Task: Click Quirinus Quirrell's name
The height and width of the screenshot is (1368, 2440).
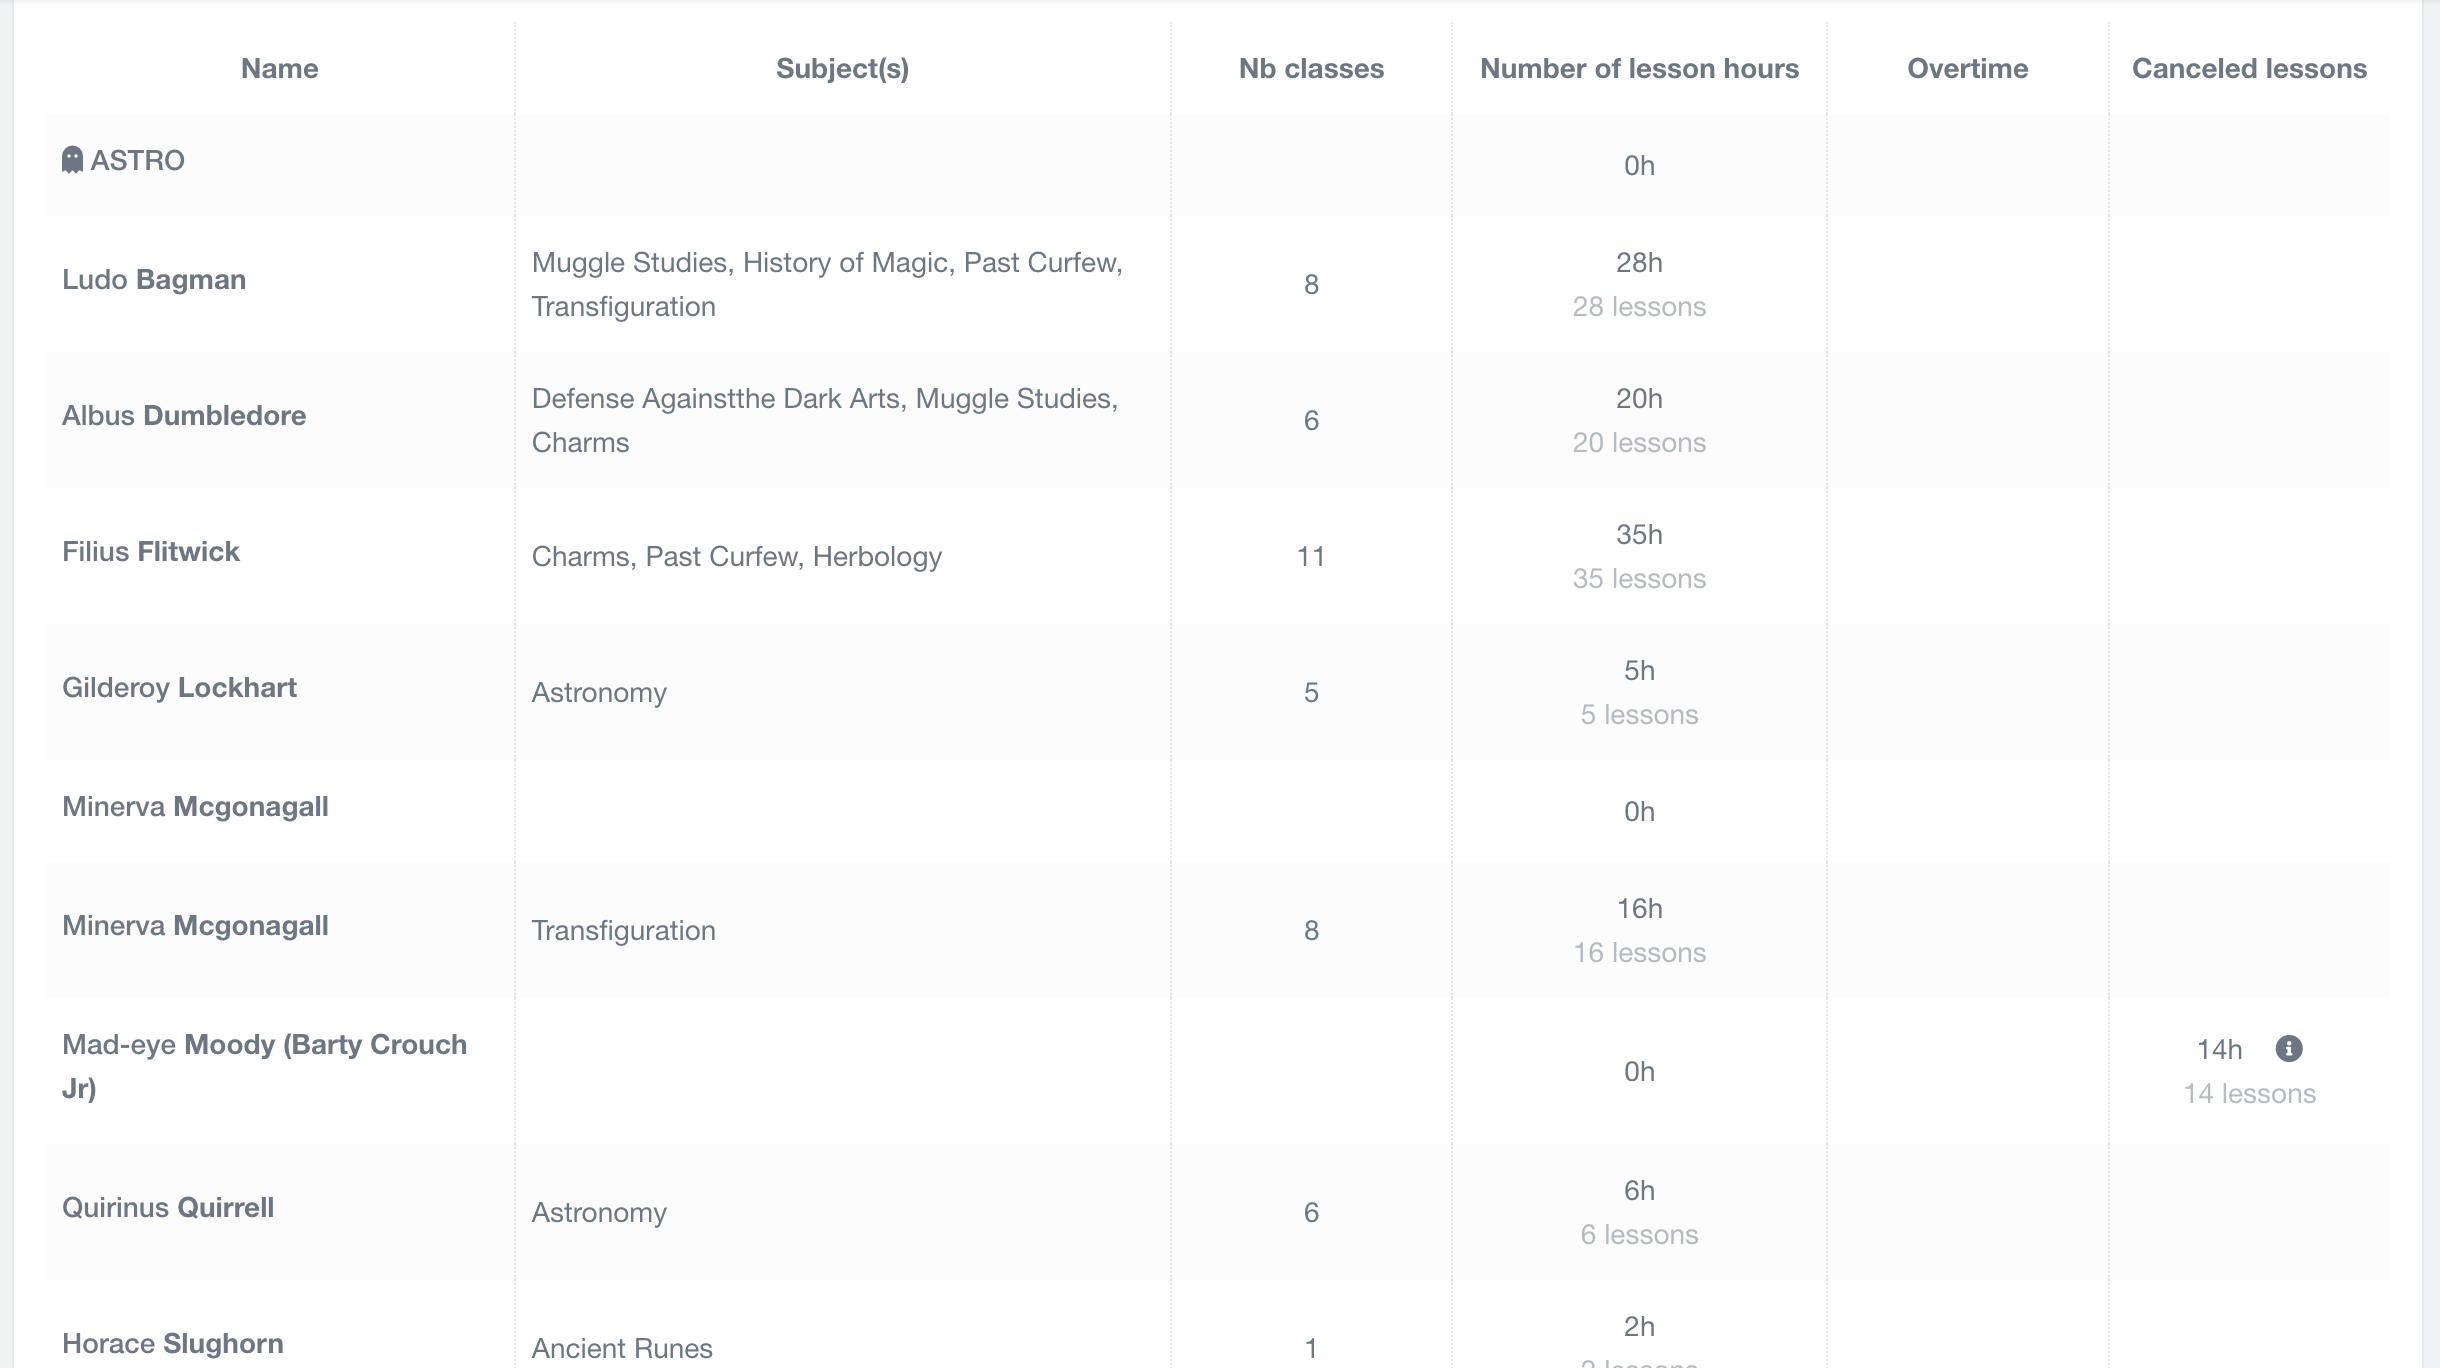Action: coord(169,1207)
